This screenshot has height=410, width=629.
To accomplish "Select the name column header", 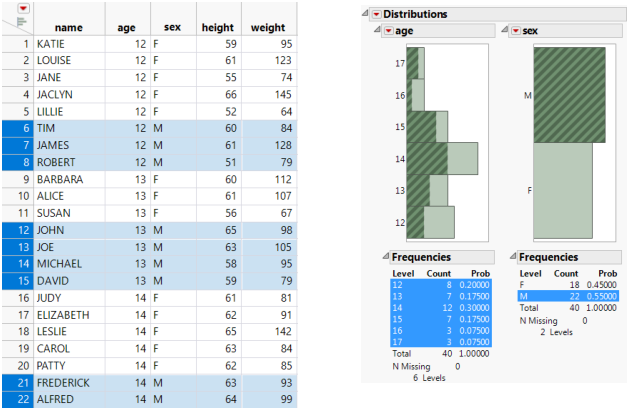I will coord(68,28).
